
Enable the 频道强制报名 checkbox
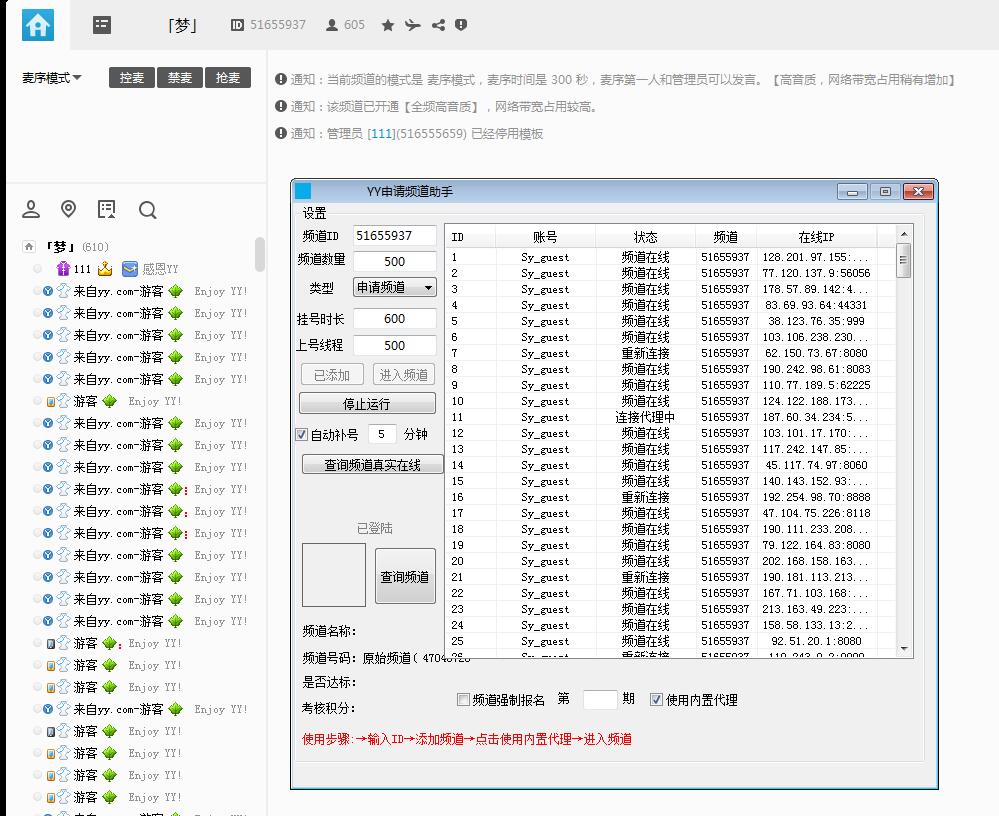pyautogui.click(x=463, y=700)
